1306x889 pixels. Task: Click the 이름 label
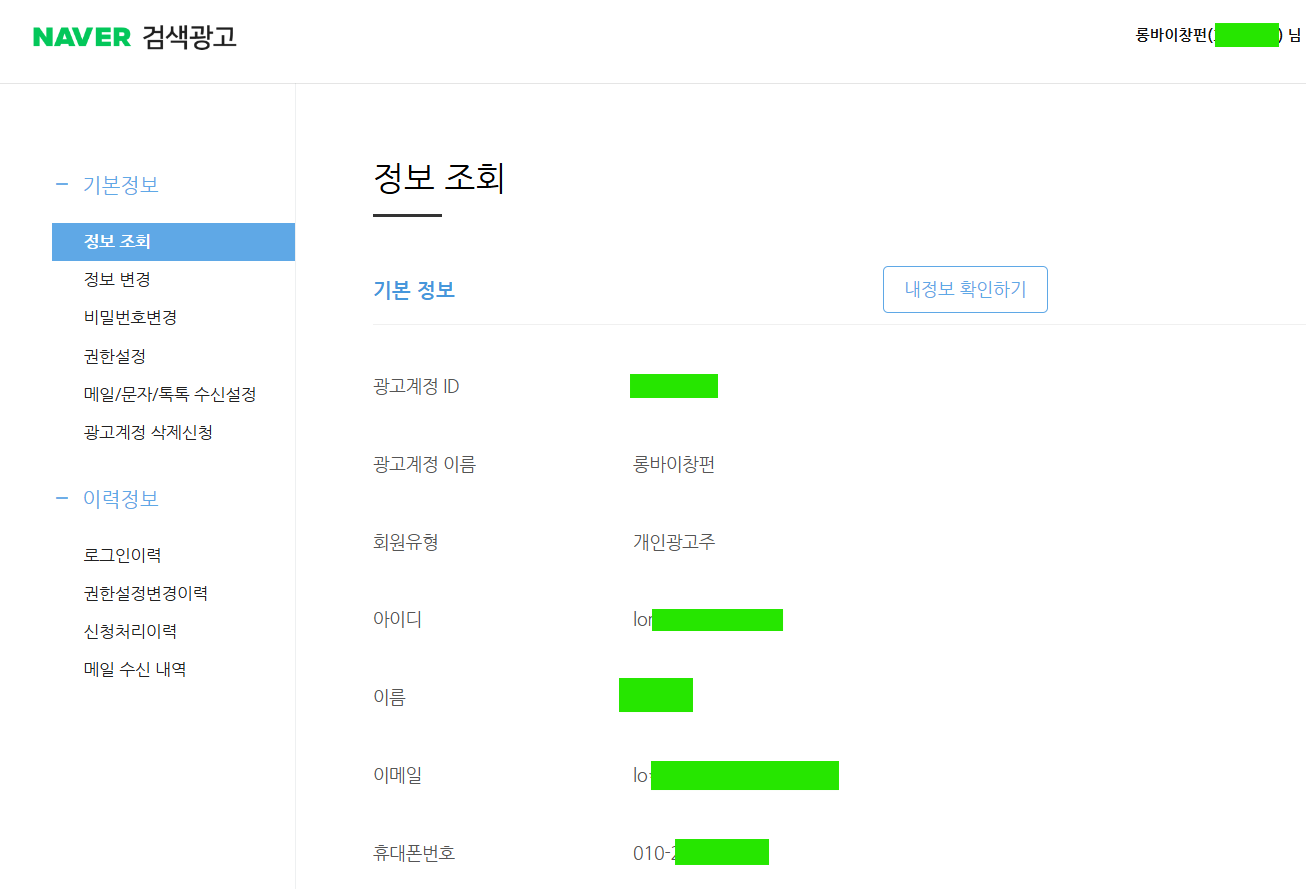[x=389, y=698]
